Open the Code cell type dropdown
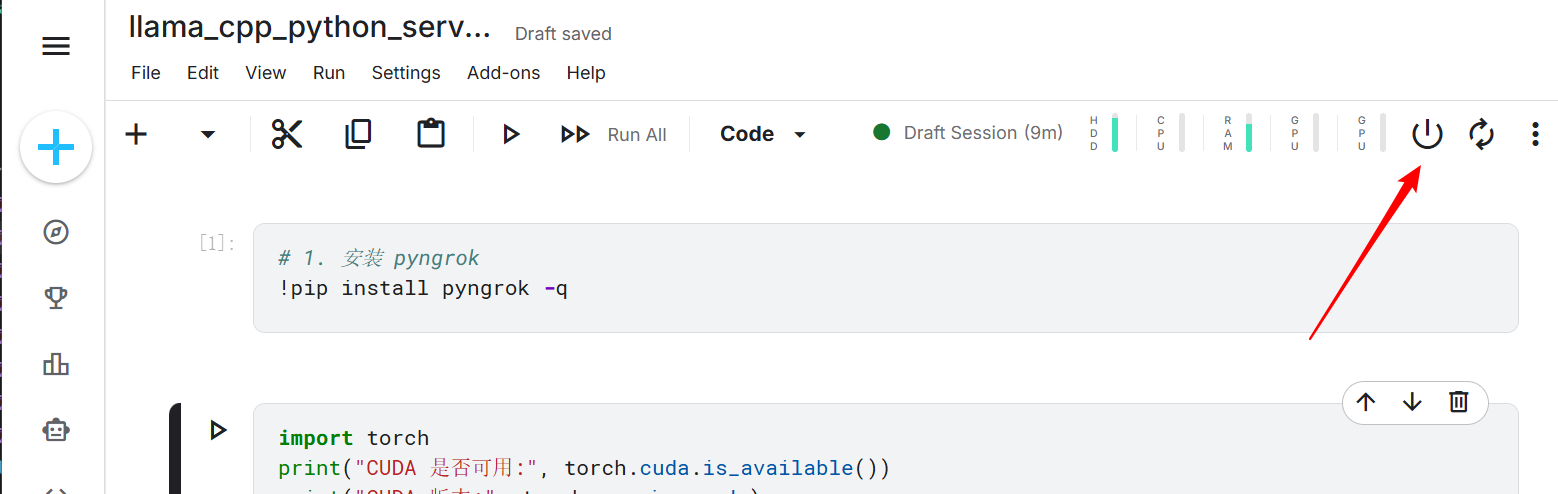The width and height of the screenshot is (1558, 494). (763, 134)
